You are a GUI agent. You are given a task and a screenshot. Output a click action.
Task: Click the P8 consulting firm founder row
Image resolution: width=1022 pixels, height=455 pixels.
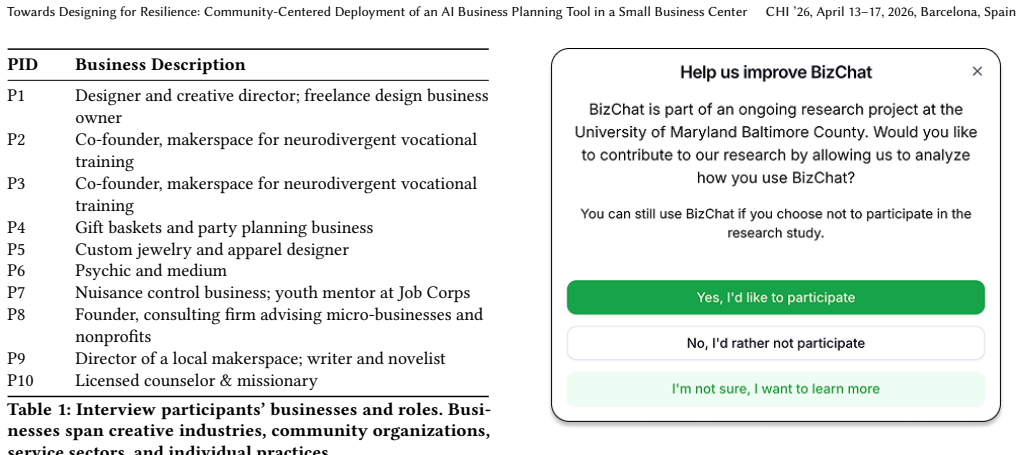[x=248, y=325]
